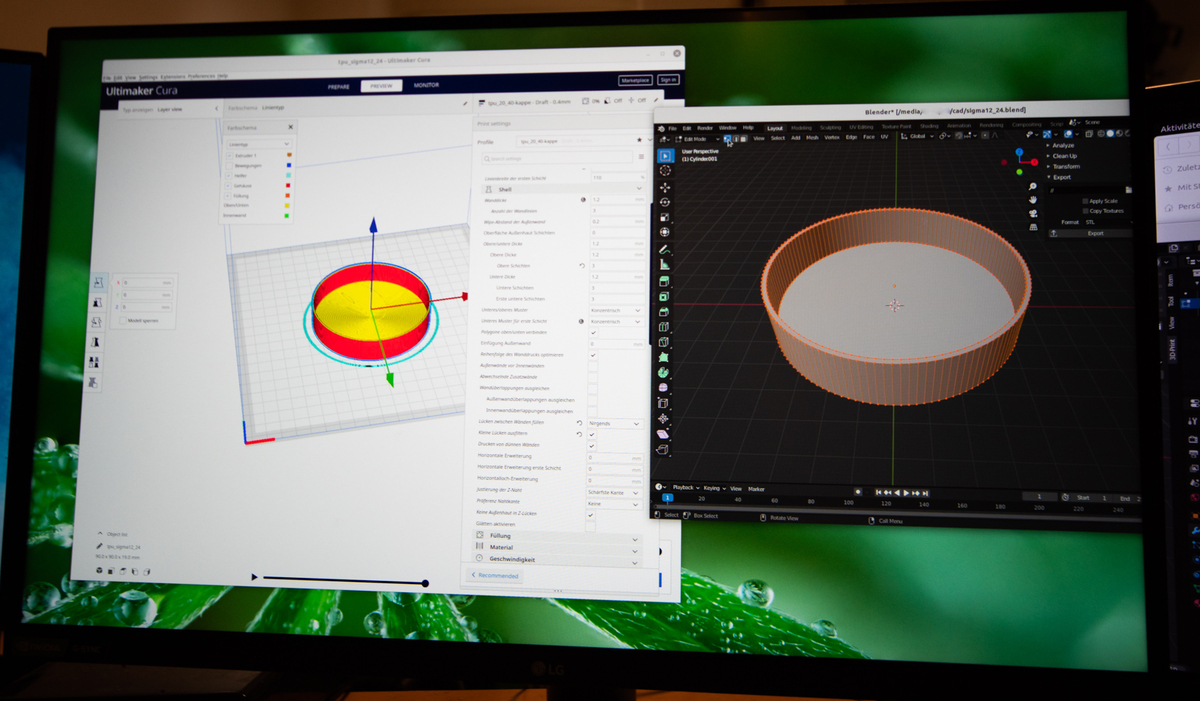Open Cura settings visibility hamburger menu

pyautogui.click(x=641, y=157)
